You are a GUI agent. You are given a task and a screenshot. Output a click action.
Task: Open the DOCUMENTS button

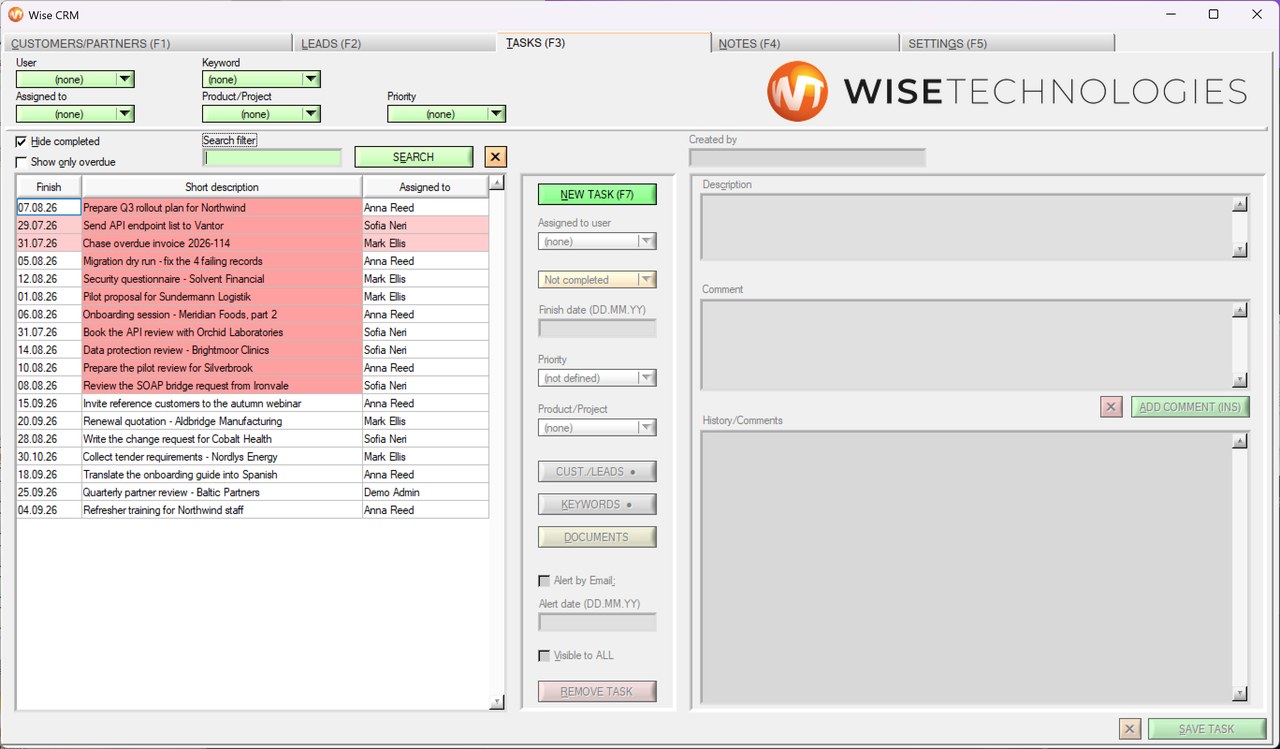click(597, 537)
